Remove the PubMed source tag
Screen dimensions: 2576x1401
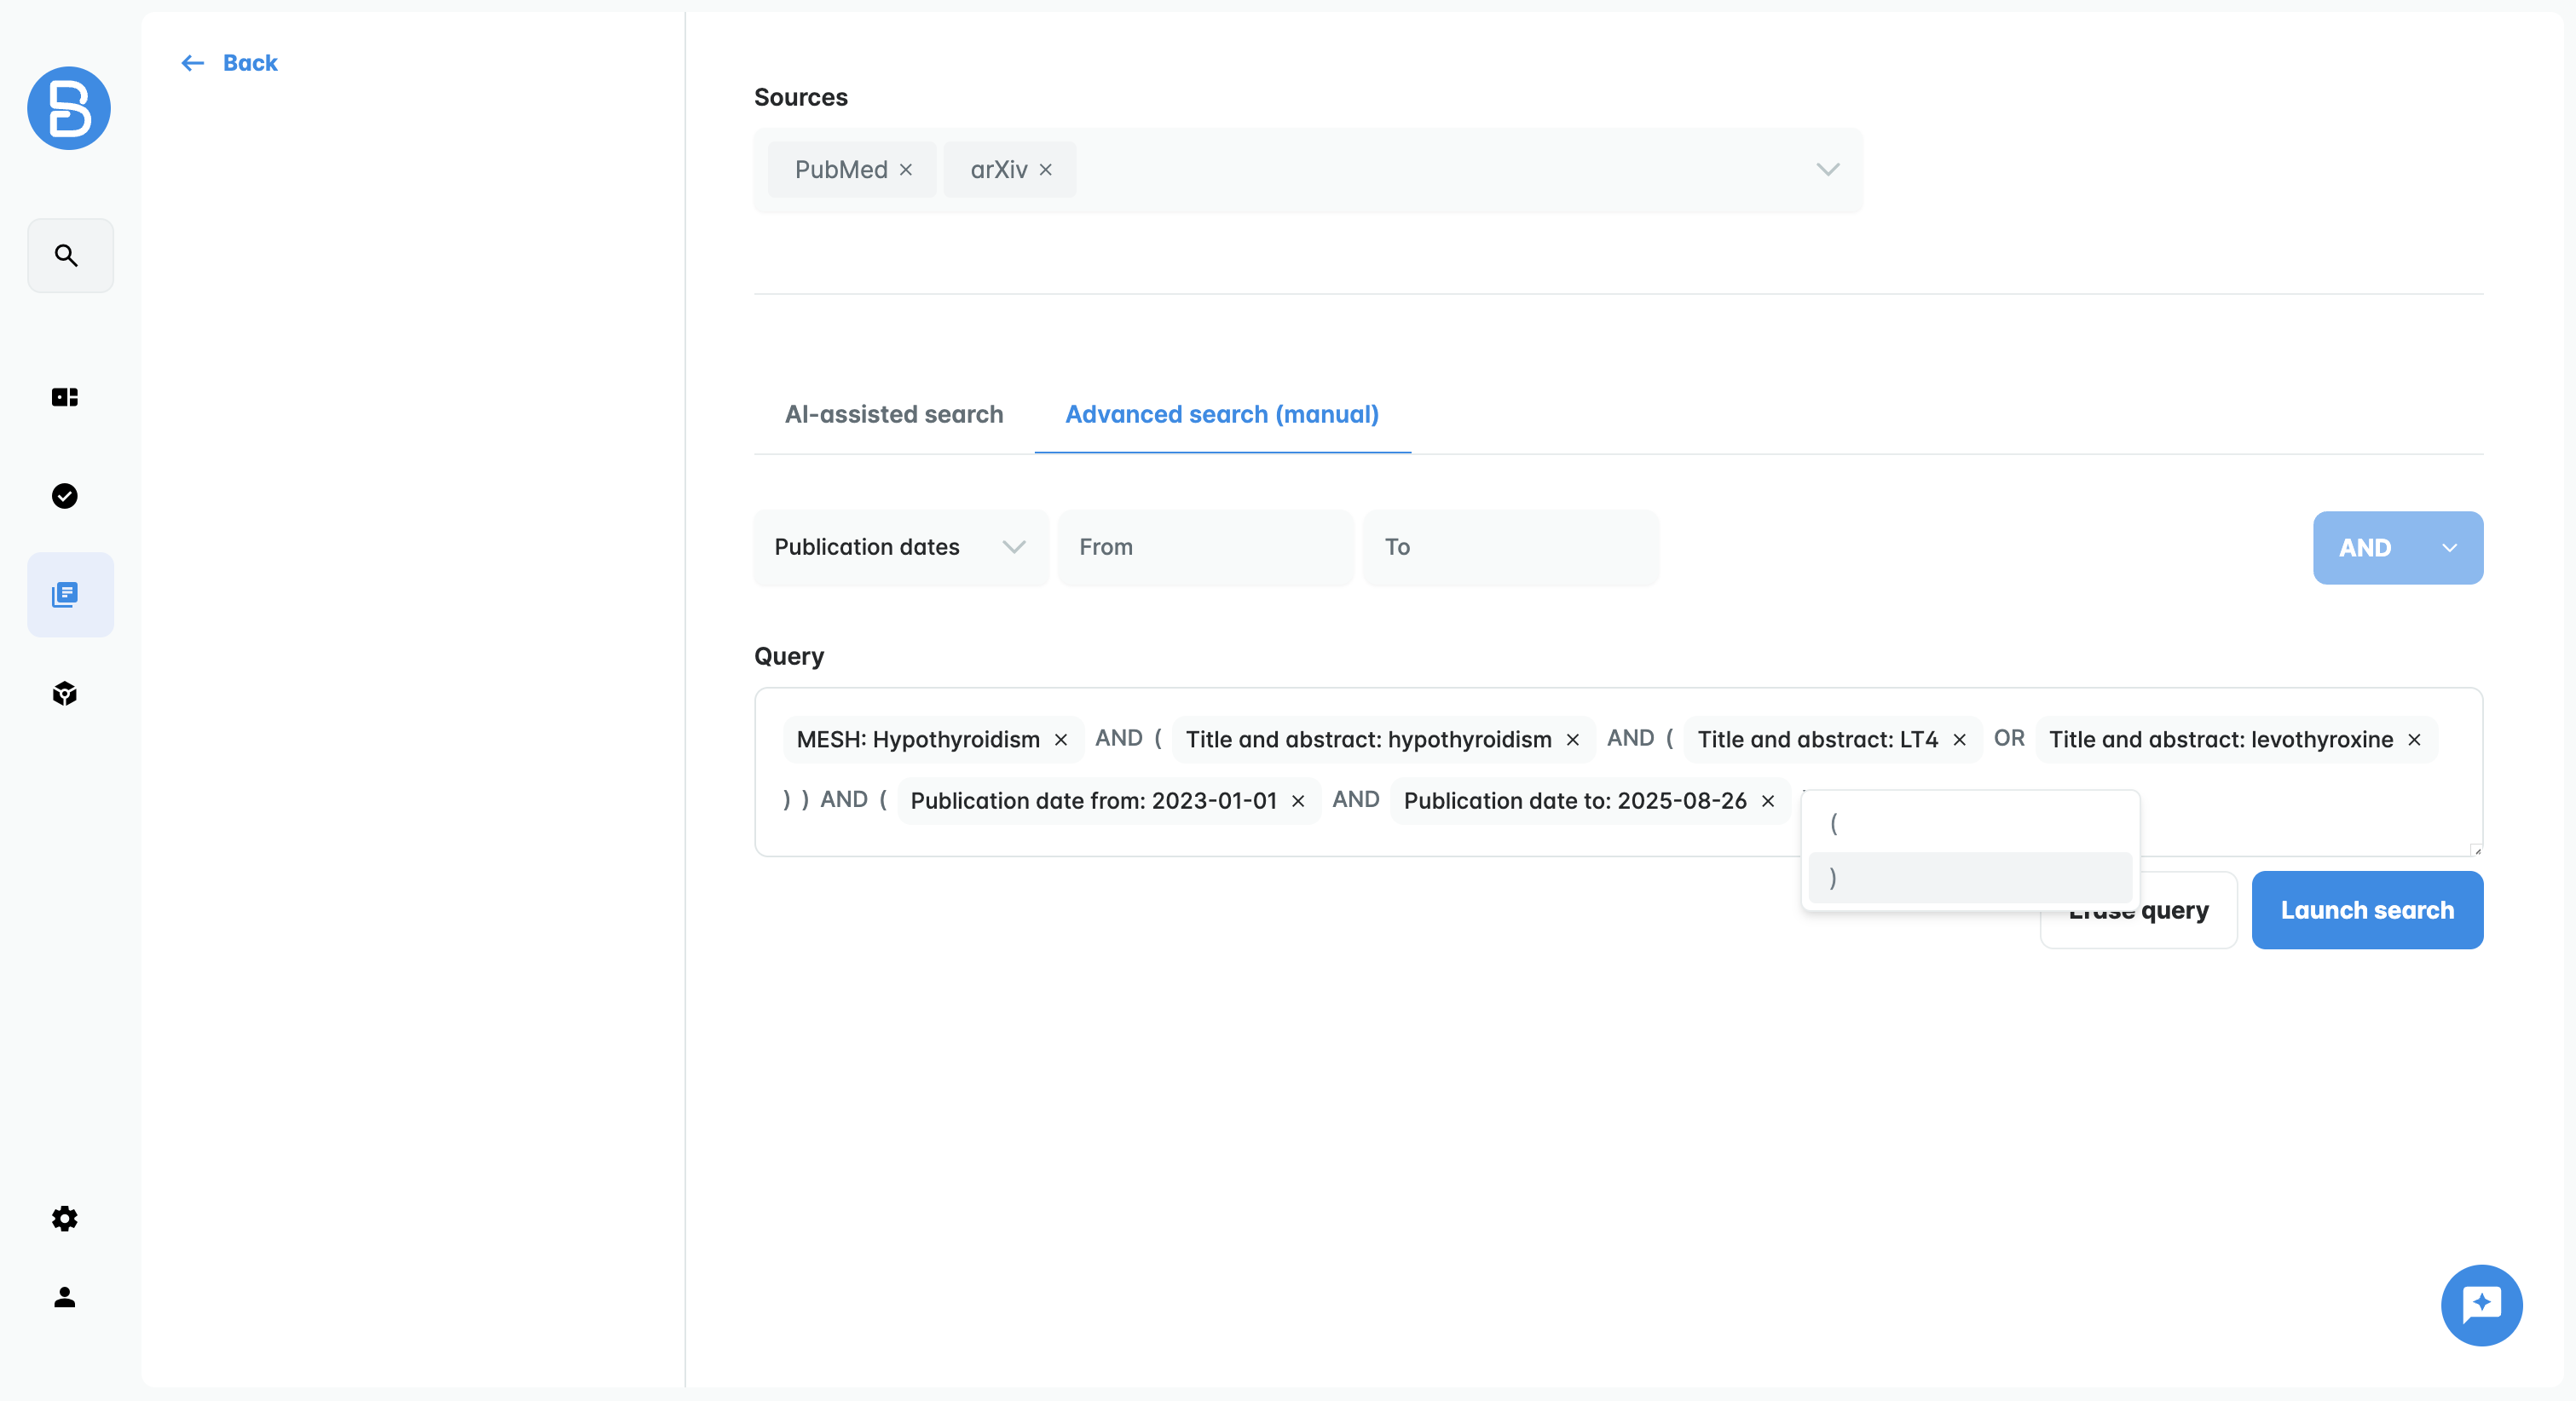click(906, 170)
